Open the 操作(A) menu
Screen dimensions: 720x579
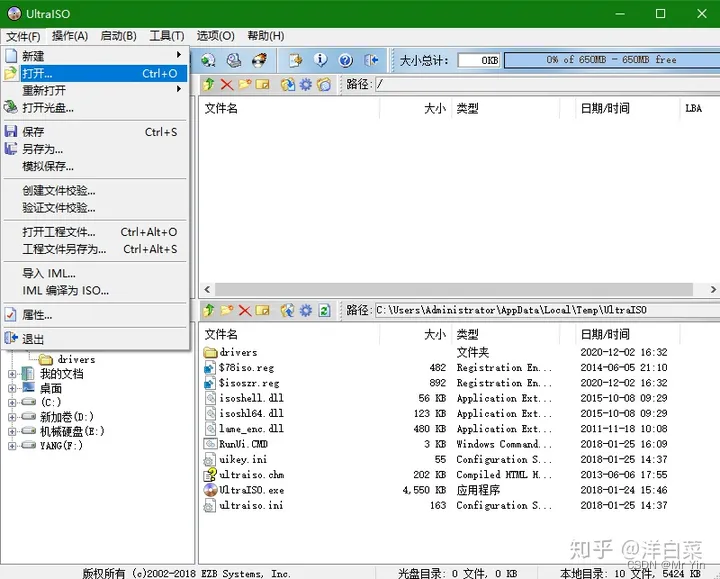tap(70, 36)
